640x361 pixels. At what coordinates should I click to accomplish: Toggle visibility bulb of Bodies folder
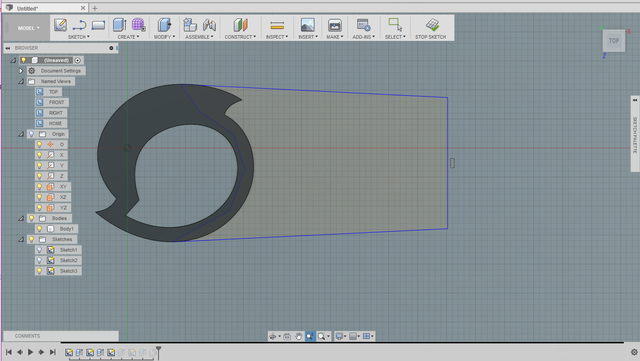pyautogui.click(x=31, y=218)
